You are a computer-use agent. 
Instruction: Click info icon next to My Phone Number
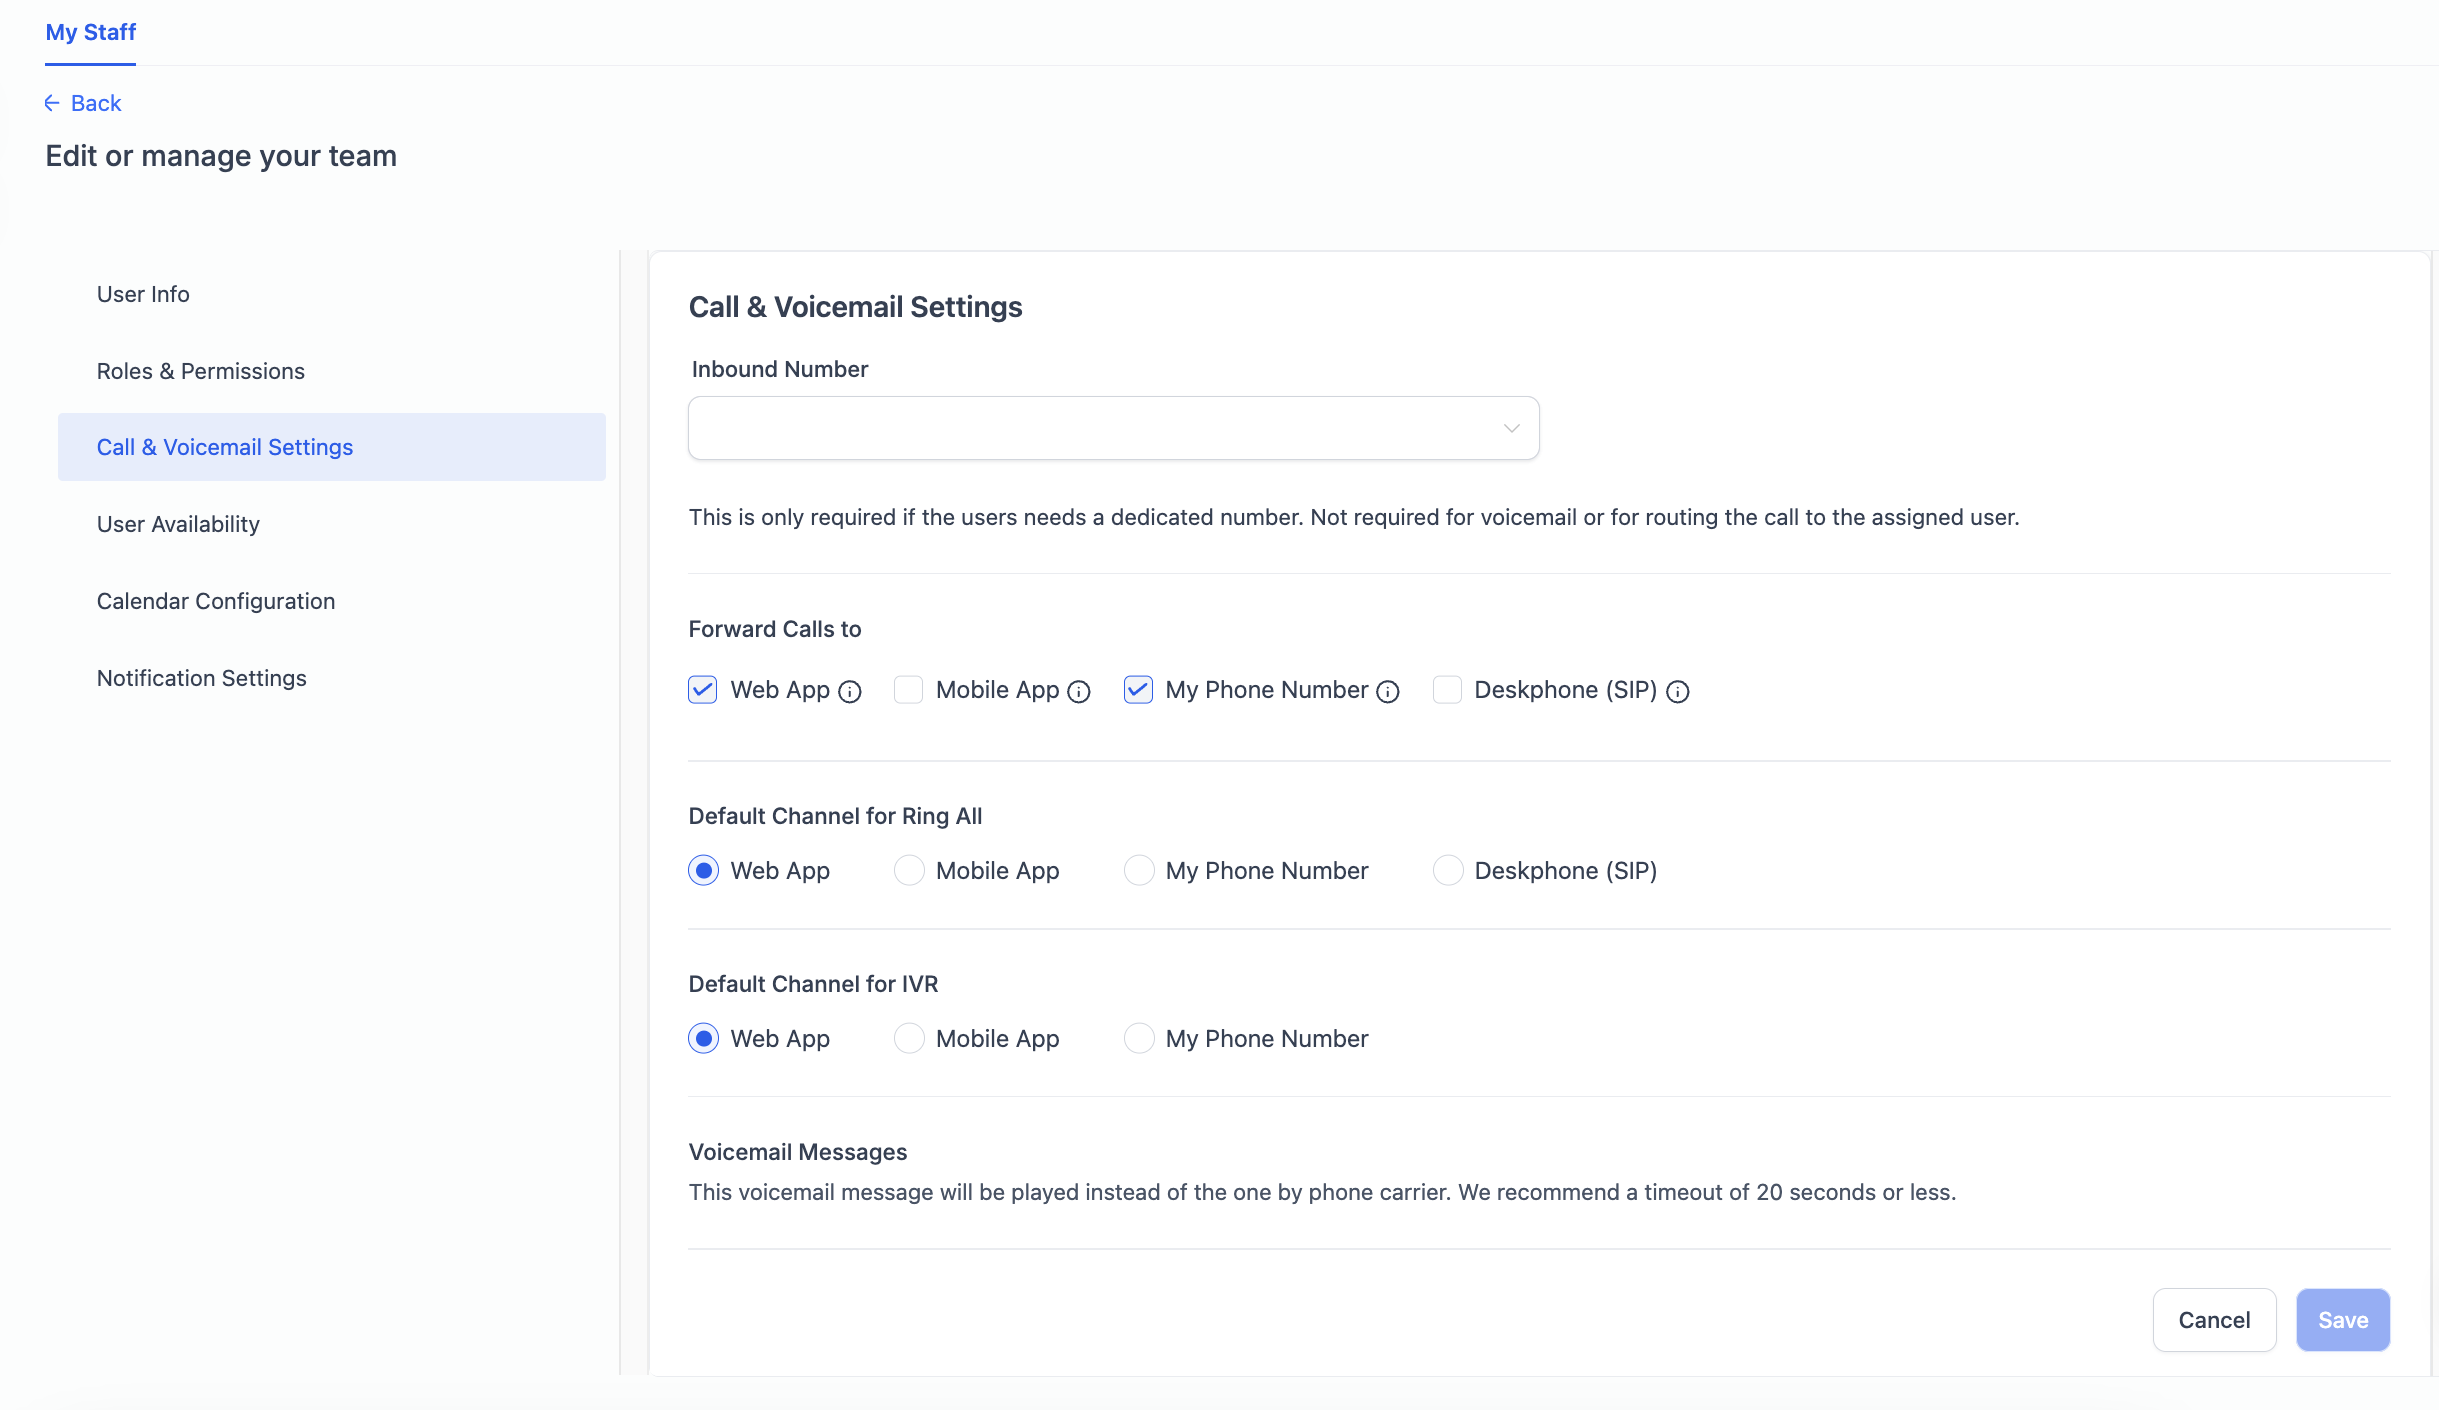coord(1388,692)
